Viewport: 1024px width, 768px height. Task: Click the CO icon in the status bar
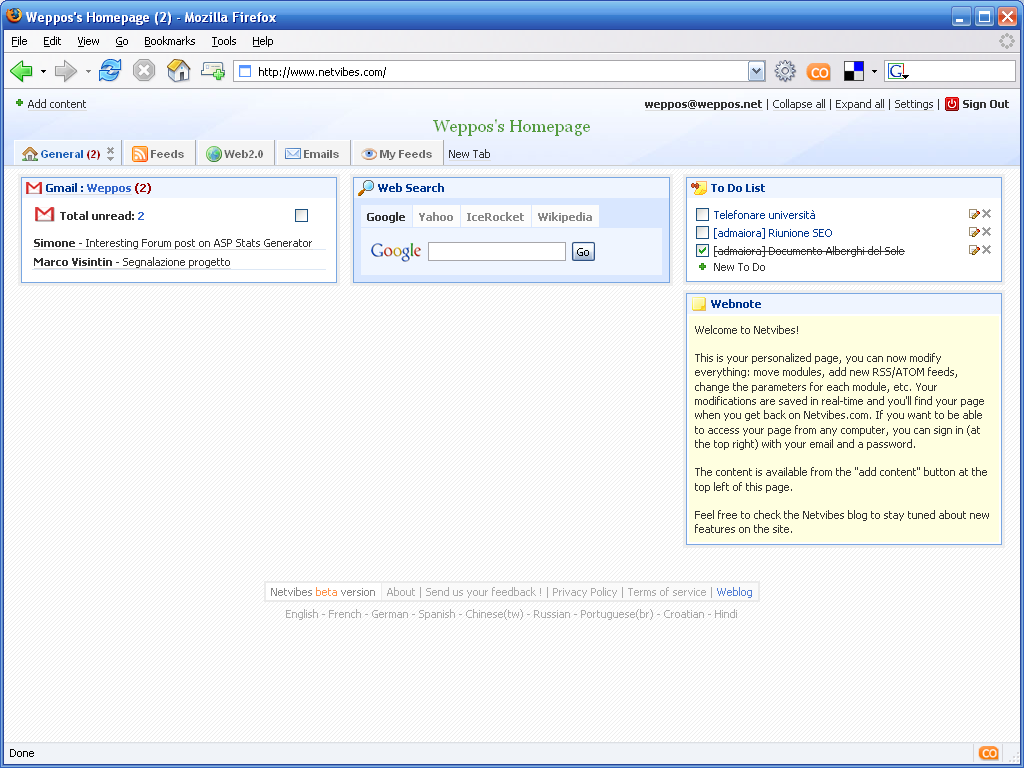point(989,753)
